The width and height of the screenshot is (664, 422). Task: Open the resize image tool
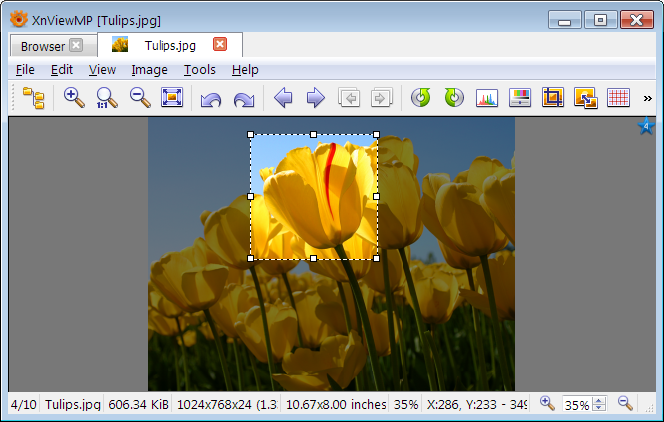coord(586,98)
